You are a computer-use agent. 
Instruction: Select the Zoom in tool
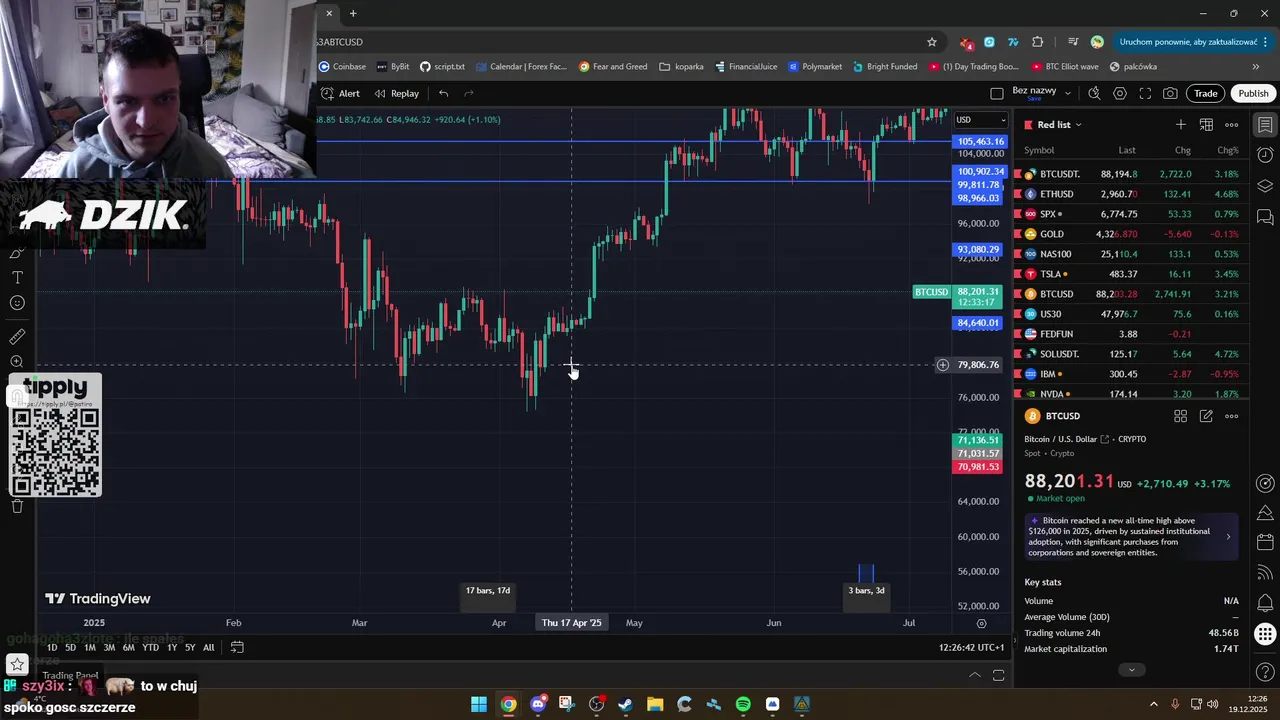[x=17, y=362]
